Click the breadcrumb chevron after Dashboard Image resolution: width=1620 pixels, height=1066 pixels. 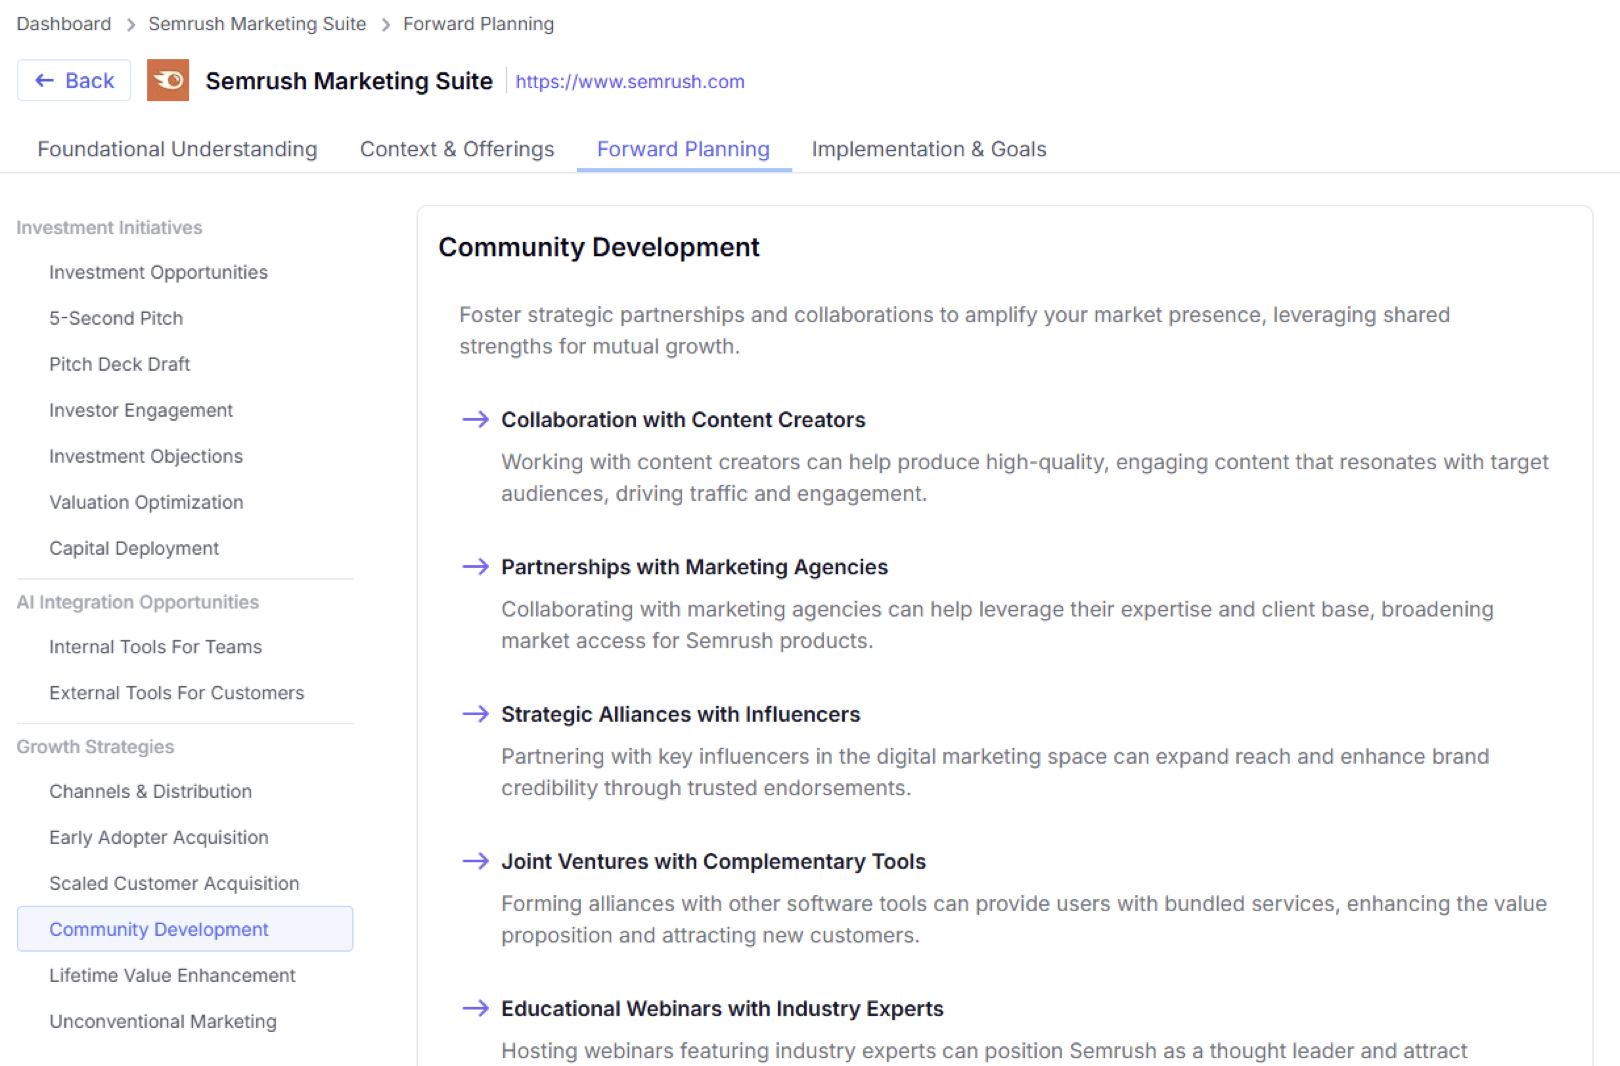click(x=130, y=23)
